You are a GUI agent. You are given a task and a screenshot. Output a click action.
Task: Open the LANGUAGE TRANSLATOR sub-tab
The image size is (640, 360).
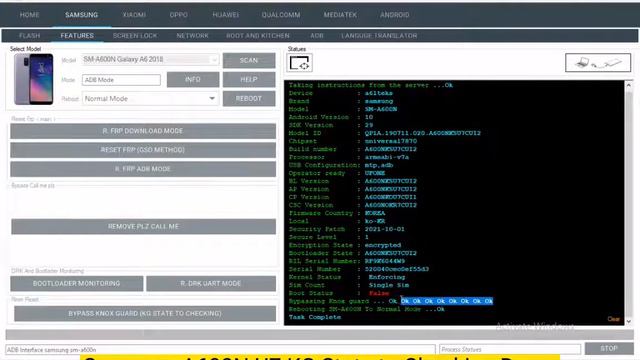coord(379,36)
